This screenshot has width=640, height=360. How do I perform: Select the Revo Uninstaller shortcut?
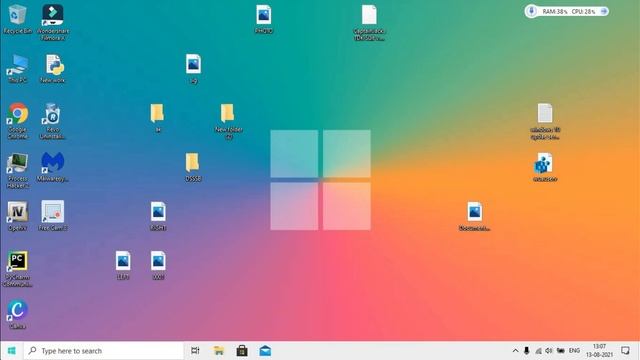pos(53,121)
